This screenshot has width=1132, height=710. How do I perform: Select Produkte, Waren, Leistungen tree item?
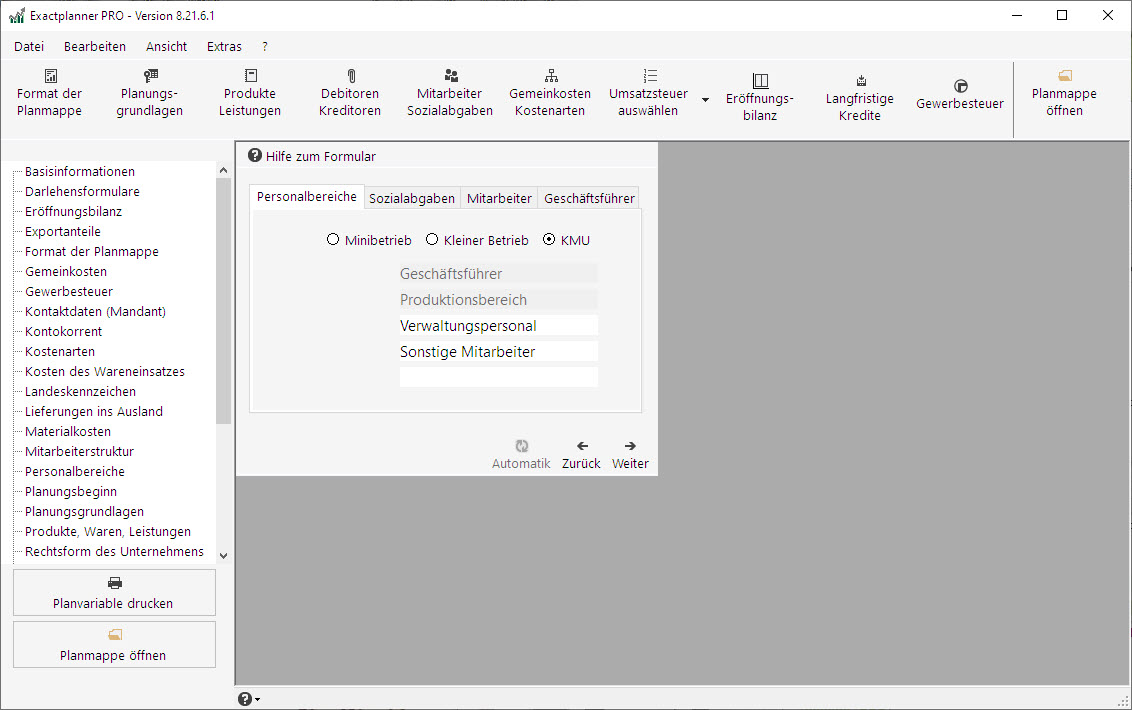[108, 531]
